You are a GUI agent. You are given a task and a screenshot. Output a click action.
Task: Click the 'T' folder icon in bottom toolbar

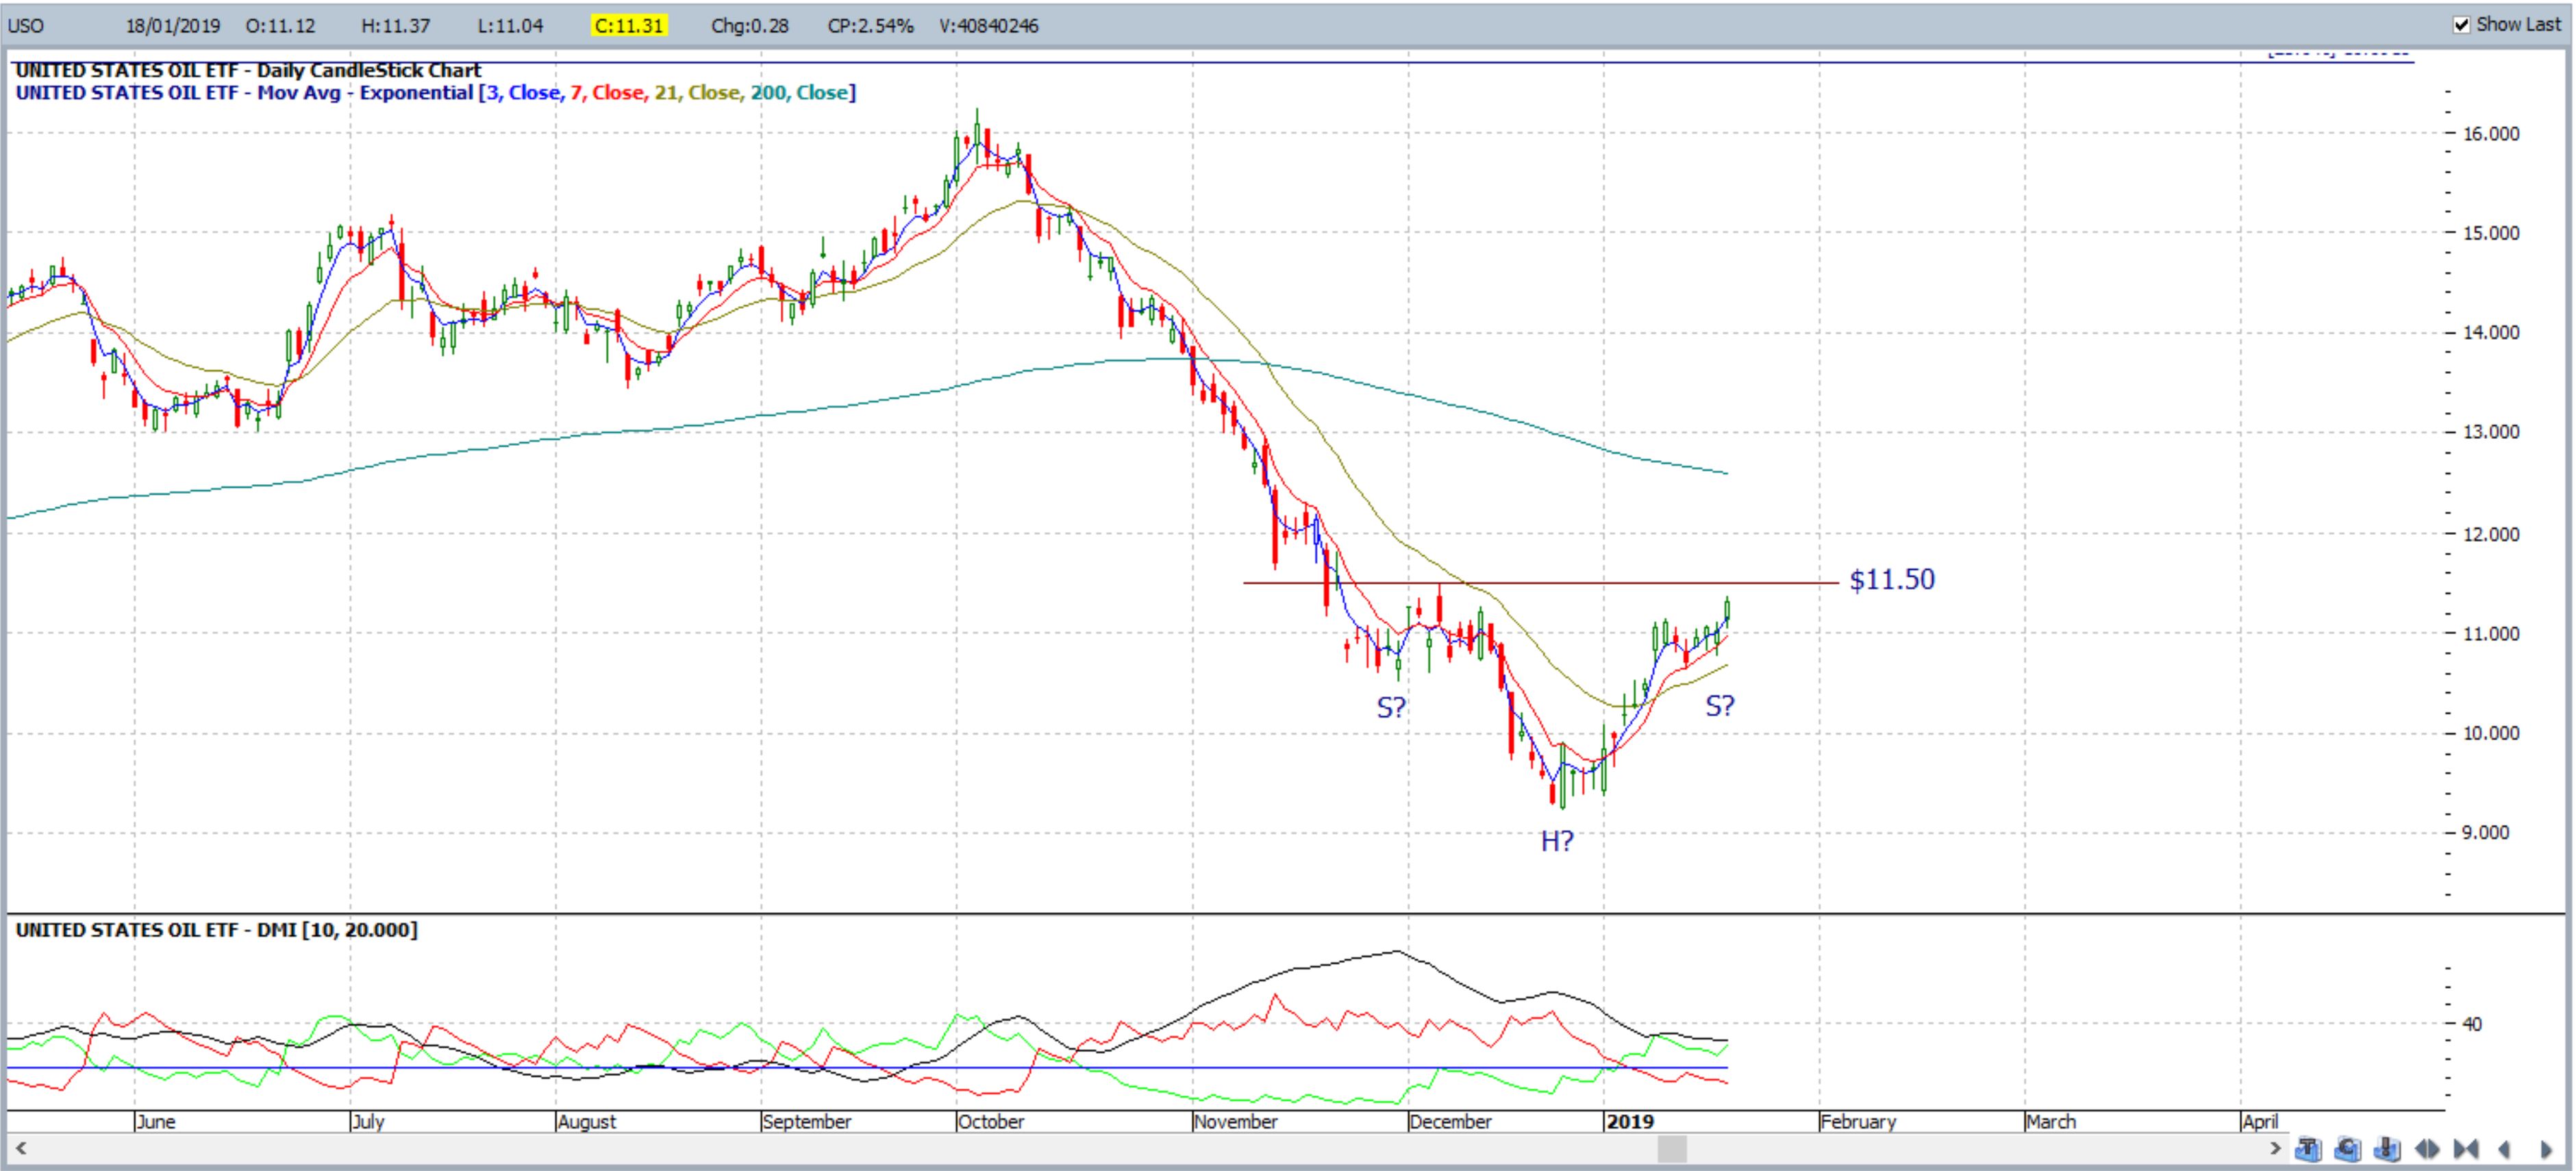coord(2309,1148)
